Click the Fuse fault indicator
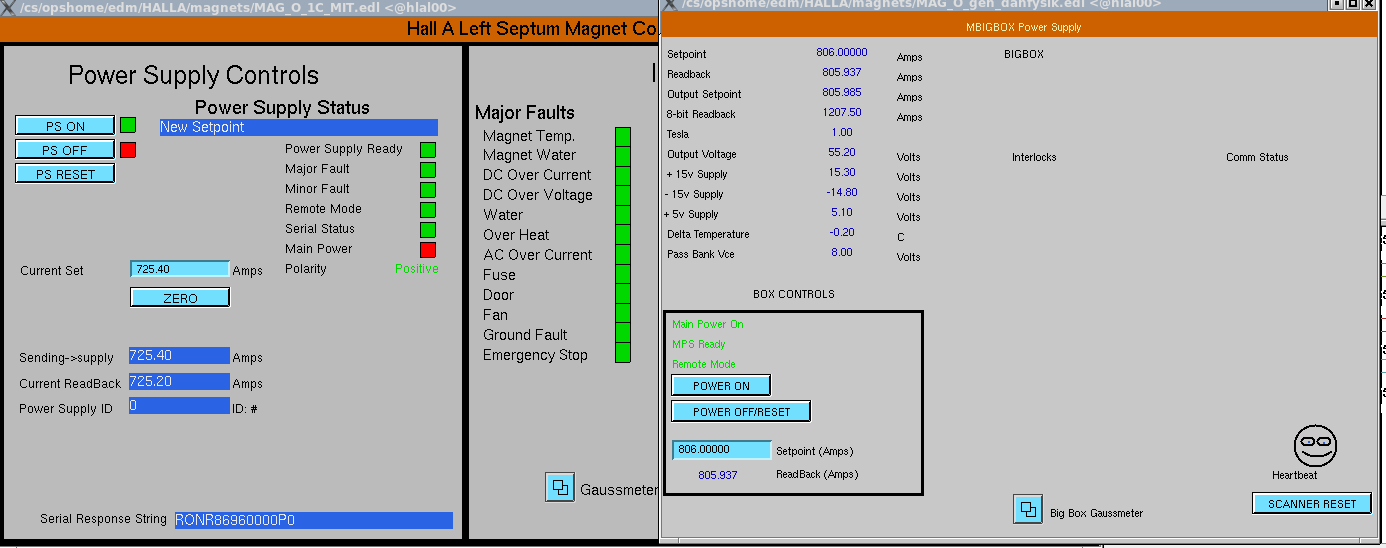 tap(623, 275)
